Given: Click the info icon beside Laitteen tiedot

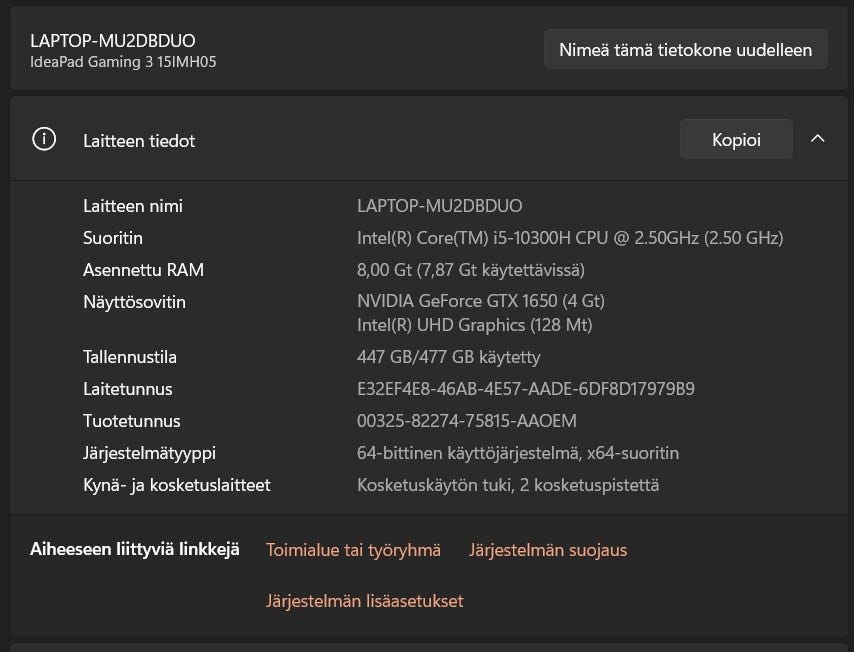Looking at the screenshot, I should [x=44, y=140].
